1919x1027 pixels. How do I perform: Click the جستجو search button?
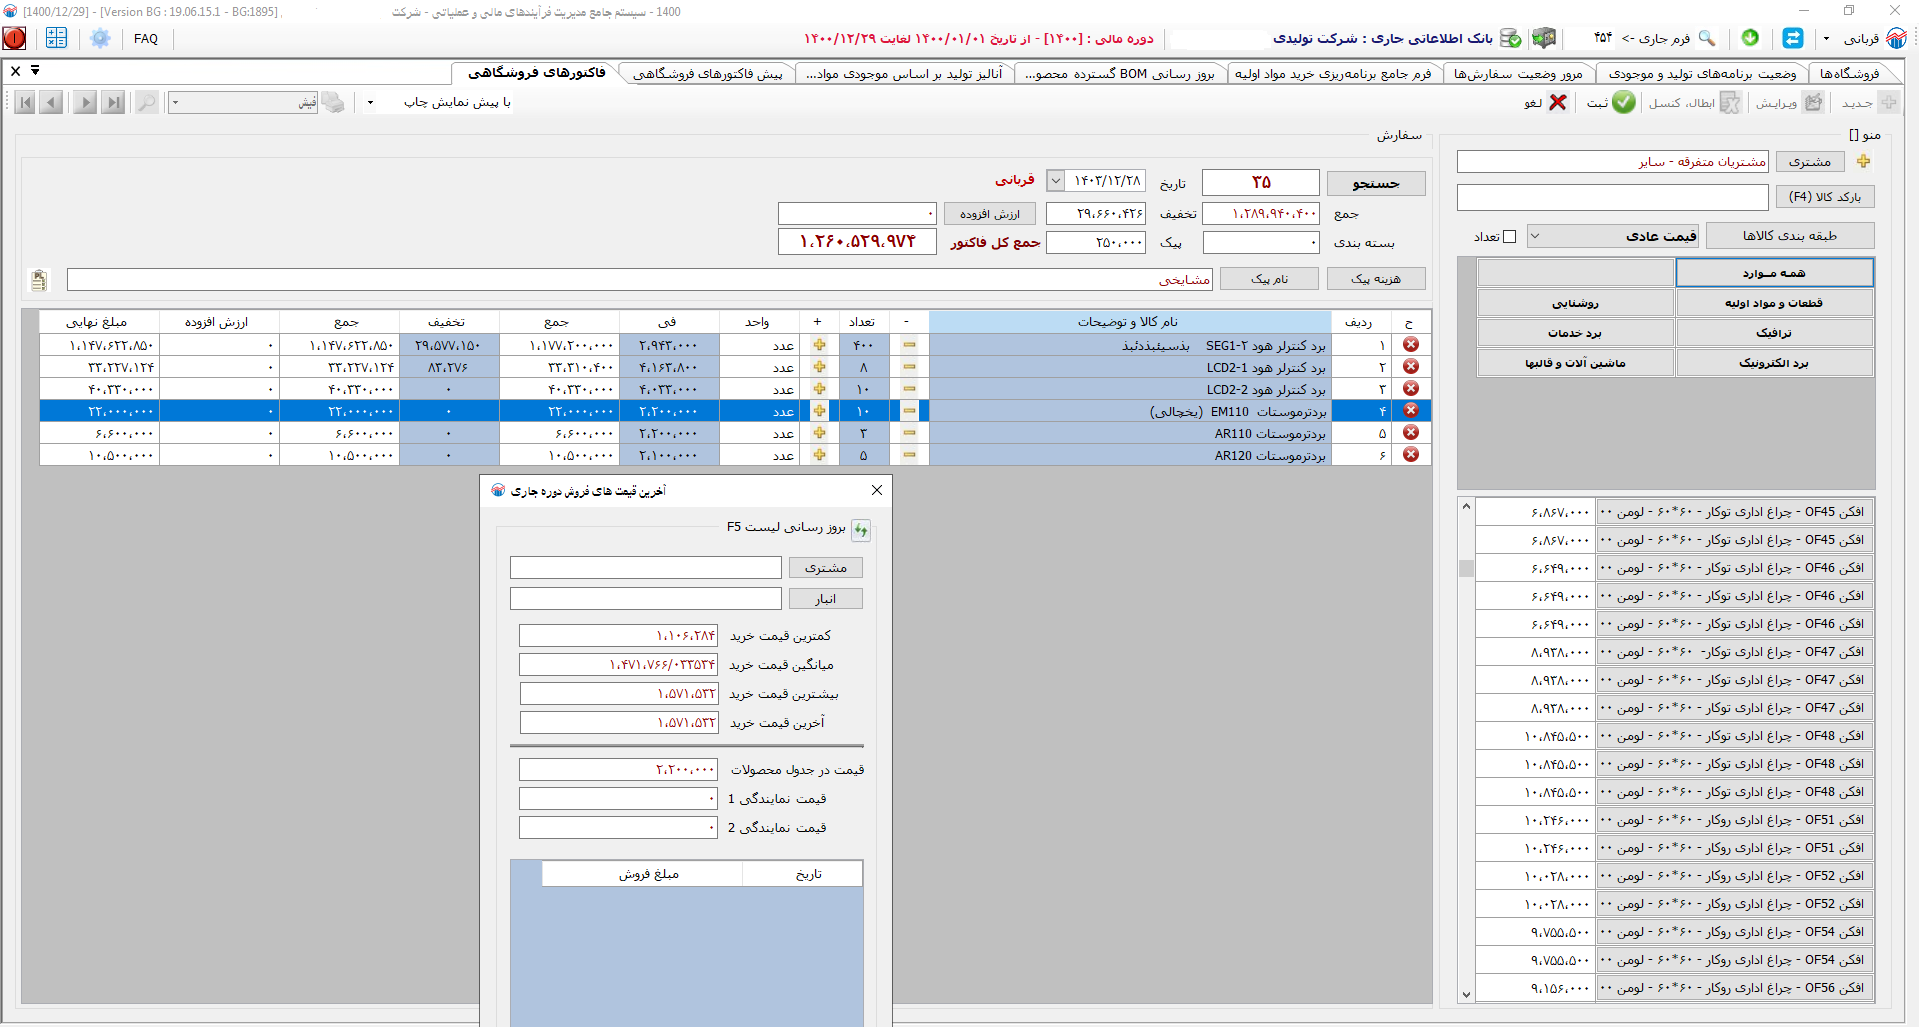pyautogui.click(x=1376, y=183)
